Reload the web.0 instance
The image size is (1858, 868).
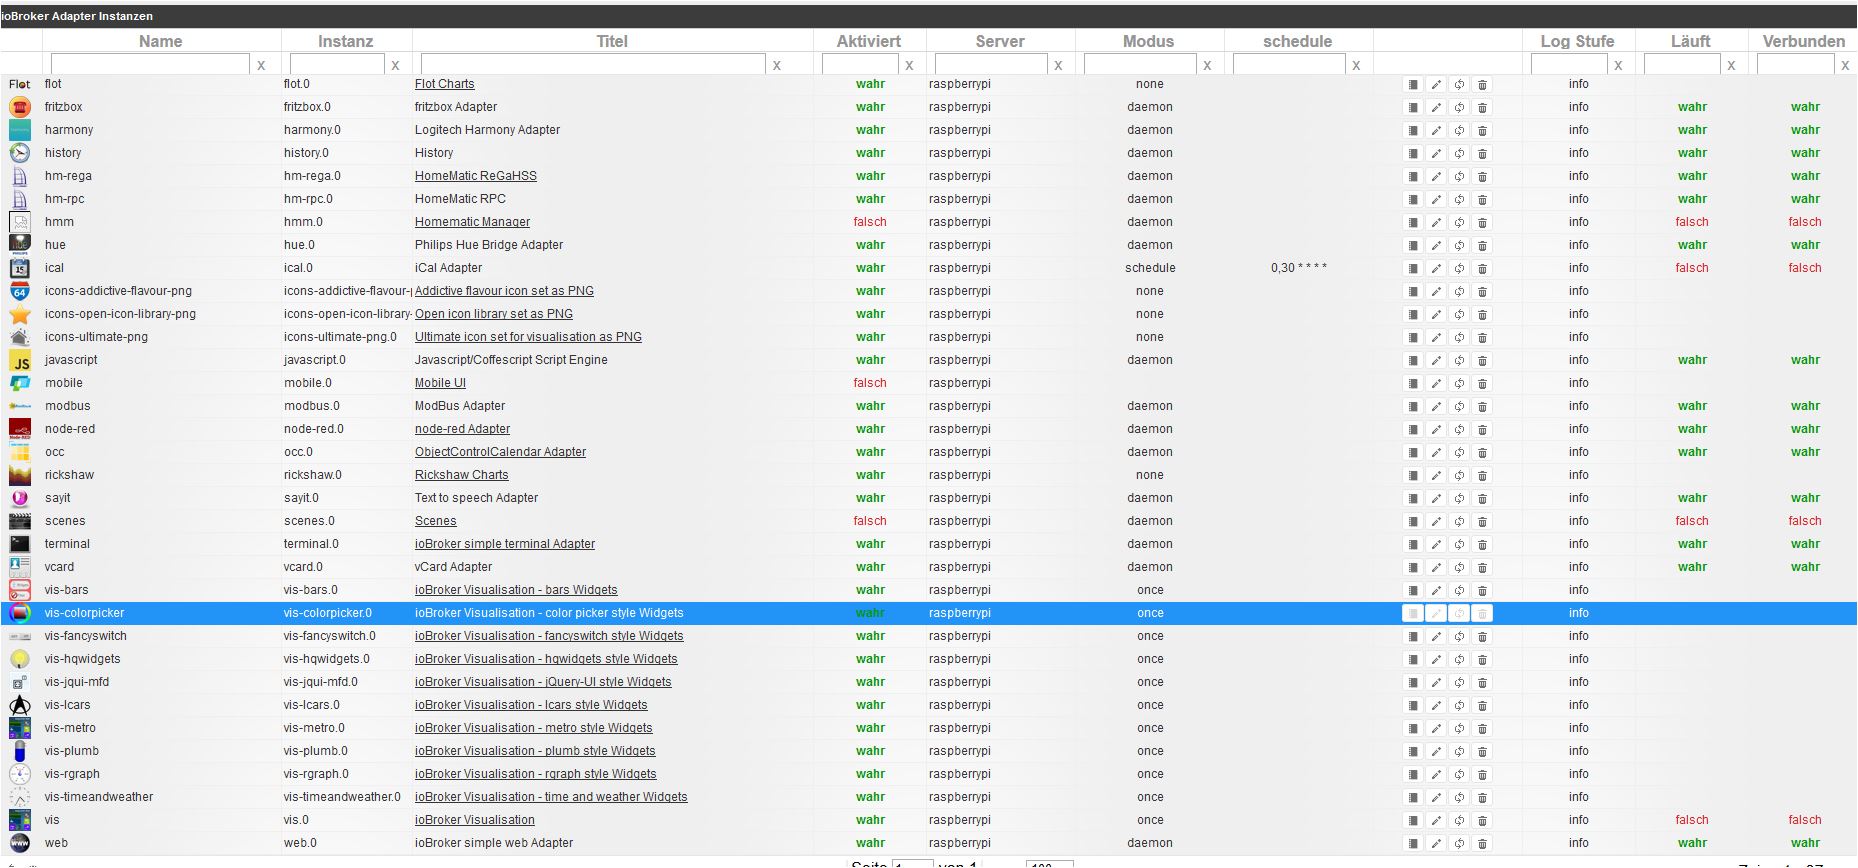point(1459,844)
